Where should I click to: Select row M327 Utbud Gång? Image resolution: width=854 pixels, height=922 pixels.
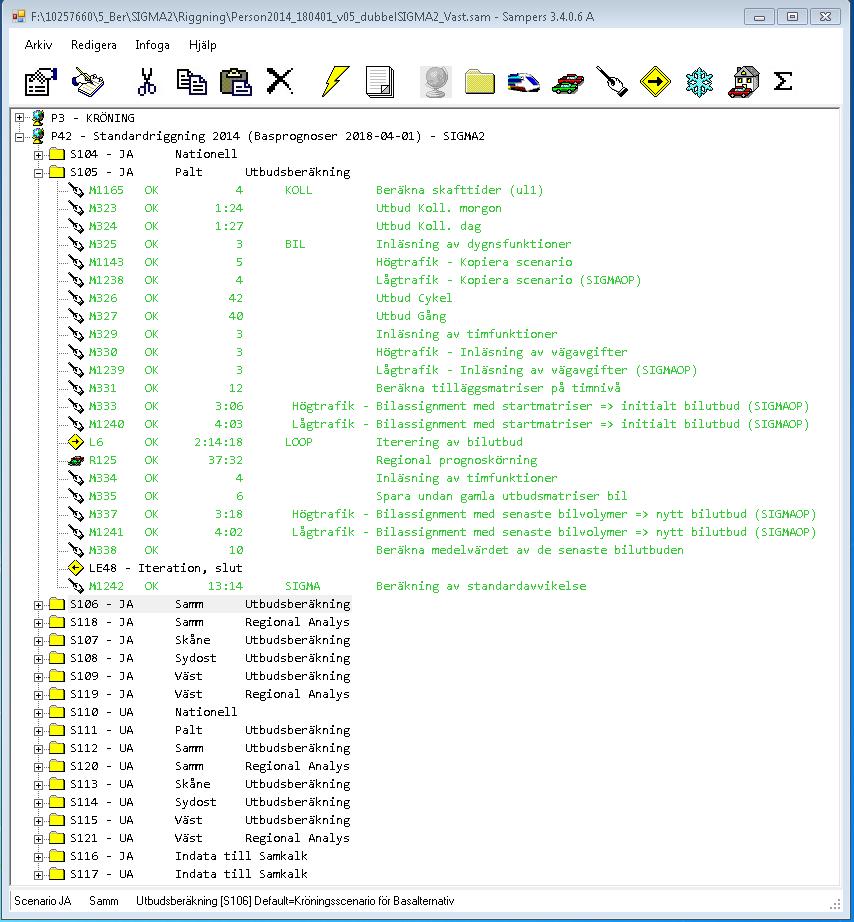coord(267,316)
